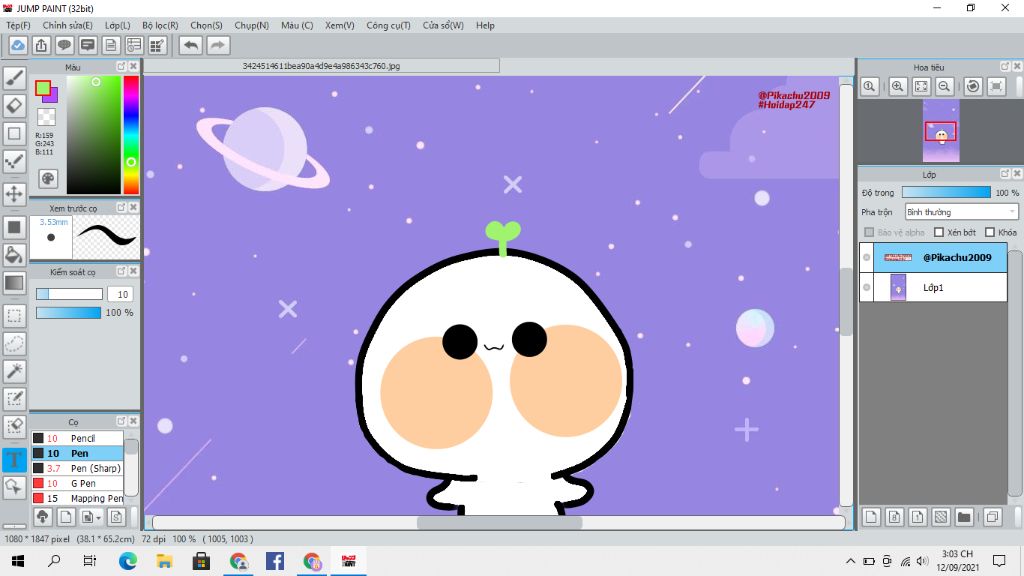Select the Pen (Sharp) brush
1024x576 pixels.
(x=77, y=468)
